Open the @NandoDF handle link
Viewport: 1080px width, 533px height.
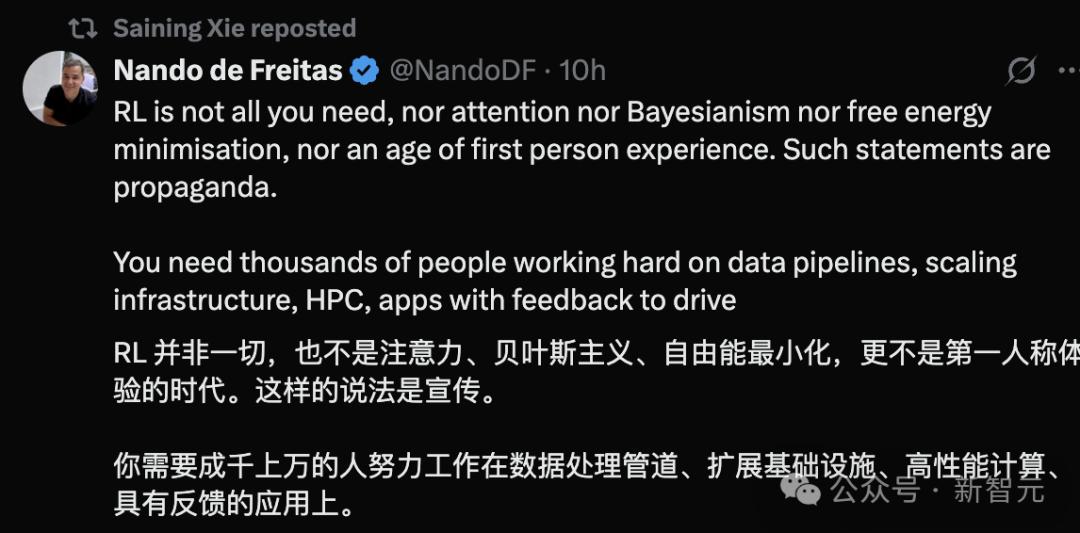(x=462, y=70)
